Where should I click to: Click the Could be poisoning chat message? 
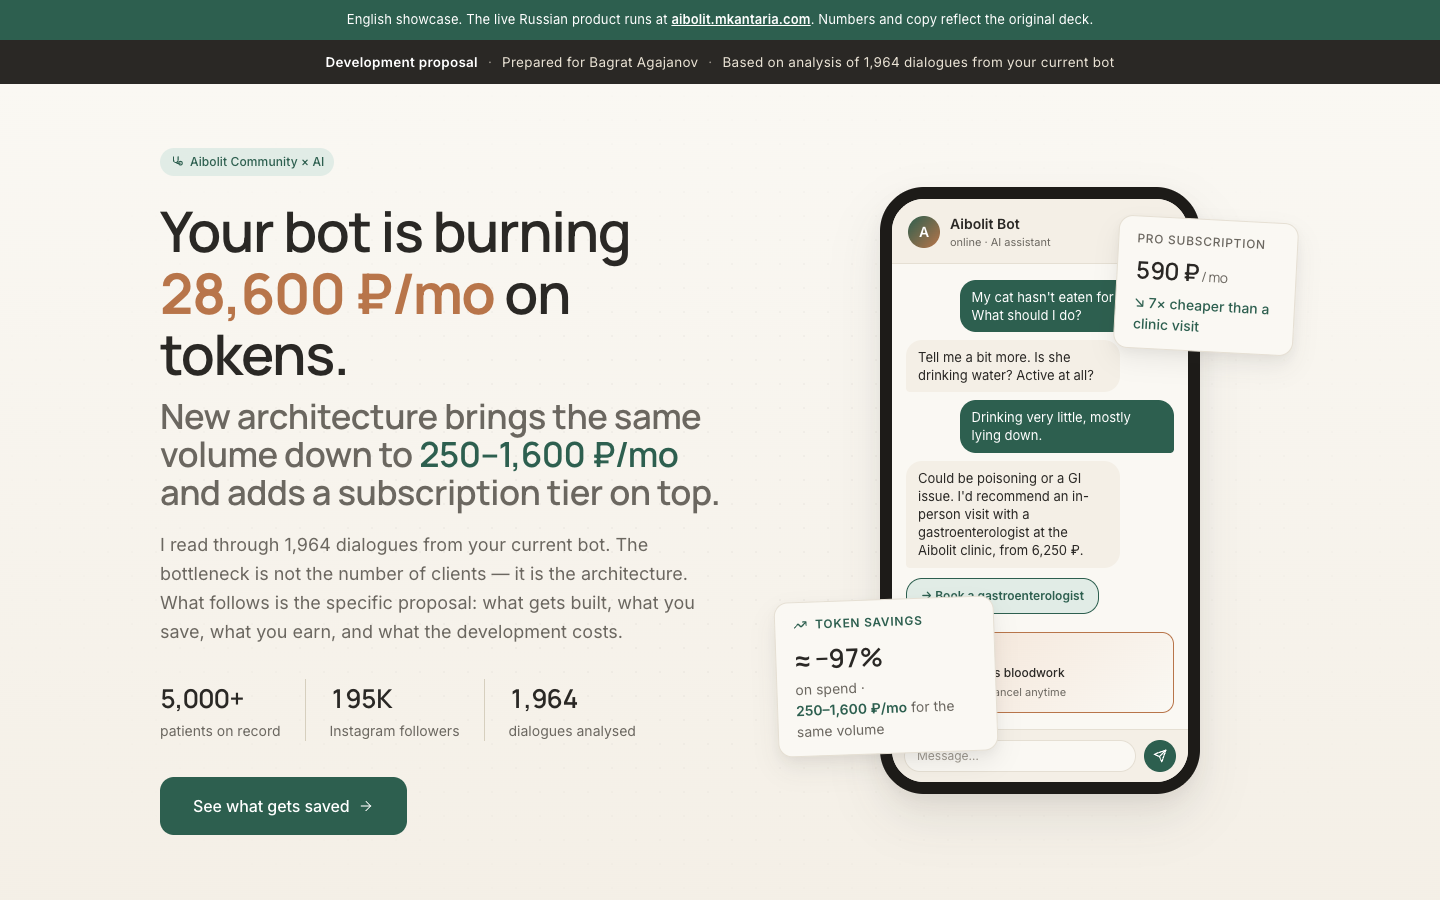(x=1013, y=514)
